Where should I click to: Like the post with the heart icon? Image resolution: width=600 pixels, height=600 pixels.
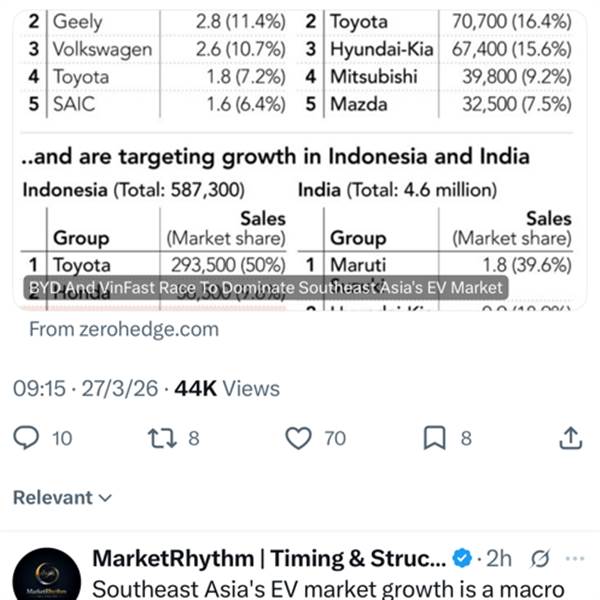click(298, 438)
